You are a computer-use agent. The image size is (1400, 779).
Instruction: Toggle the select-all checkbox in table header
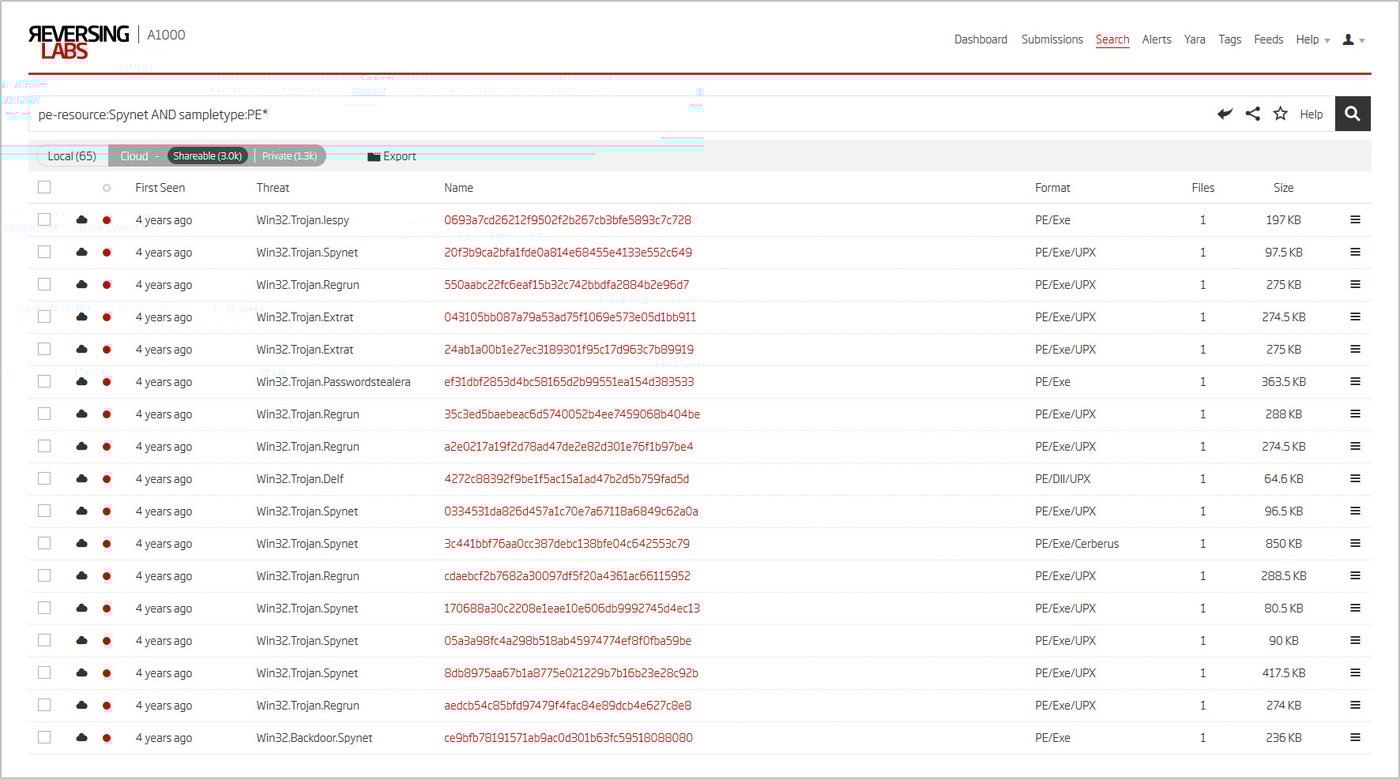tap(44, 187)
